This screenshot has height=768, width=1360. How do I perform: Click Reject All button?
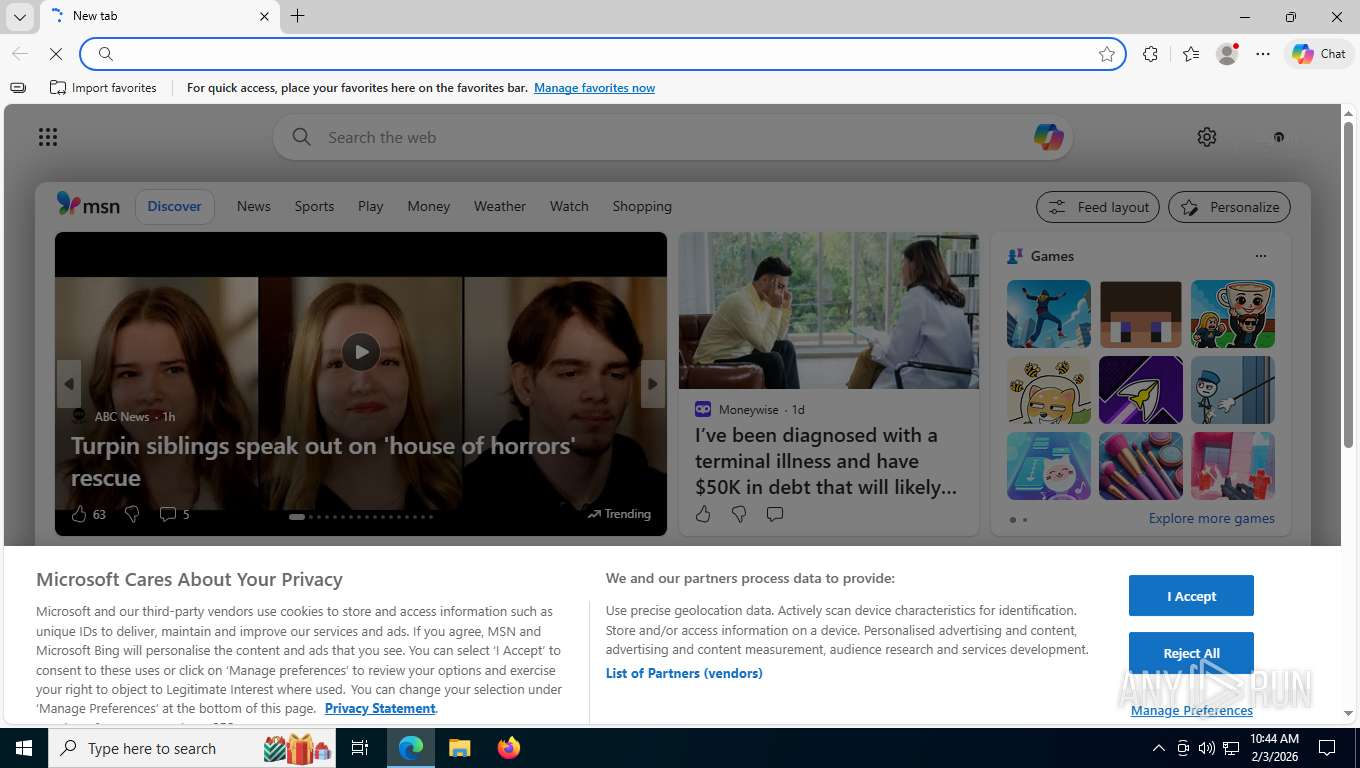1191,653
